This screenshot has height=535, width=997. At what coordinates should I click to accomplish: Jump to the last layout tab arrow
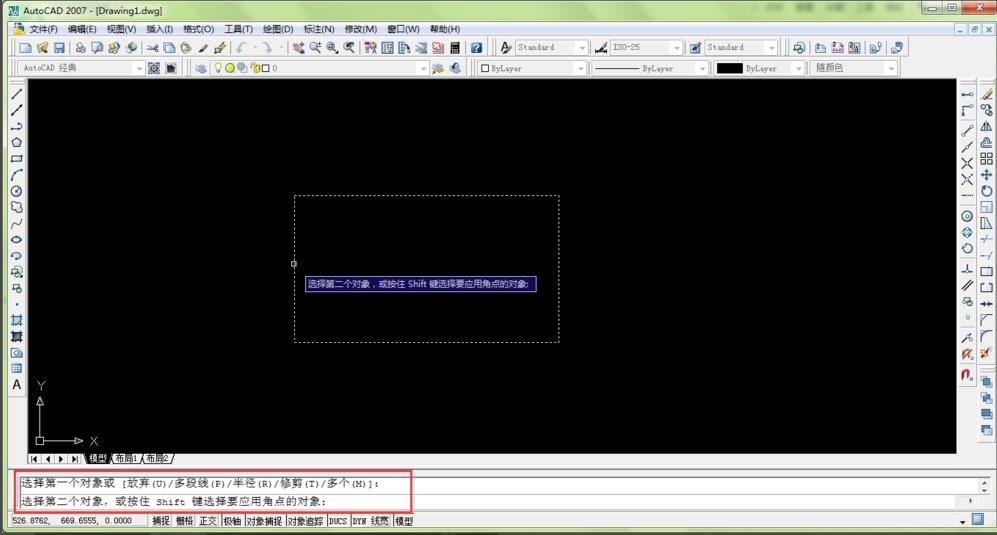[75, 459]
